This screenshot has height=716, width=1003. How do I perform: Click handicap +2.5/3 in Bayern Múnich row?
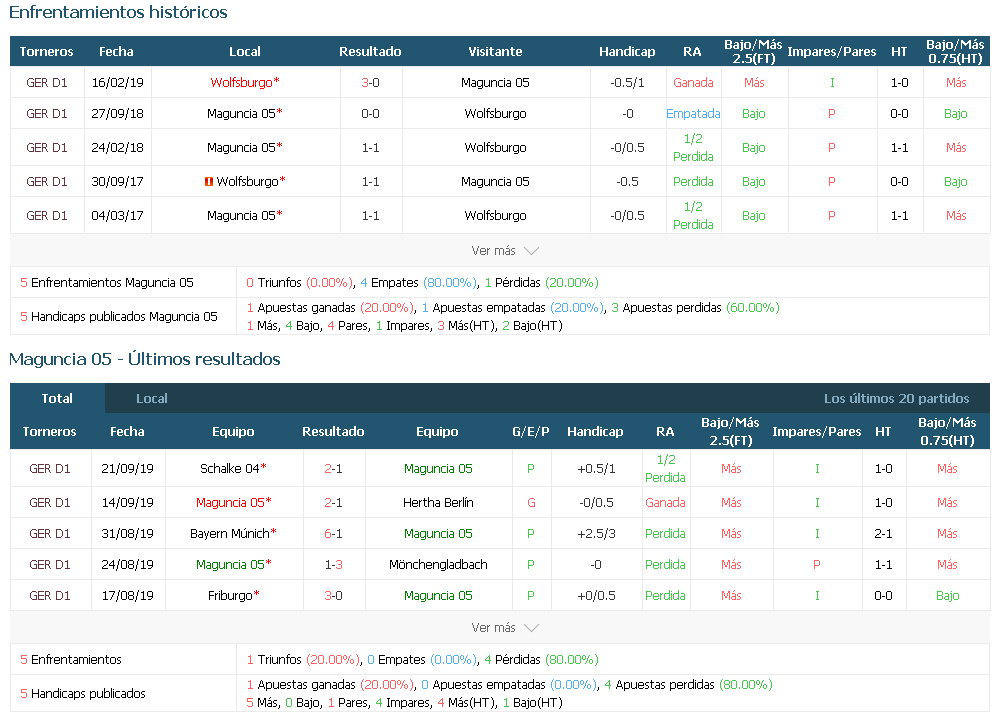click(x=596, y=534)
